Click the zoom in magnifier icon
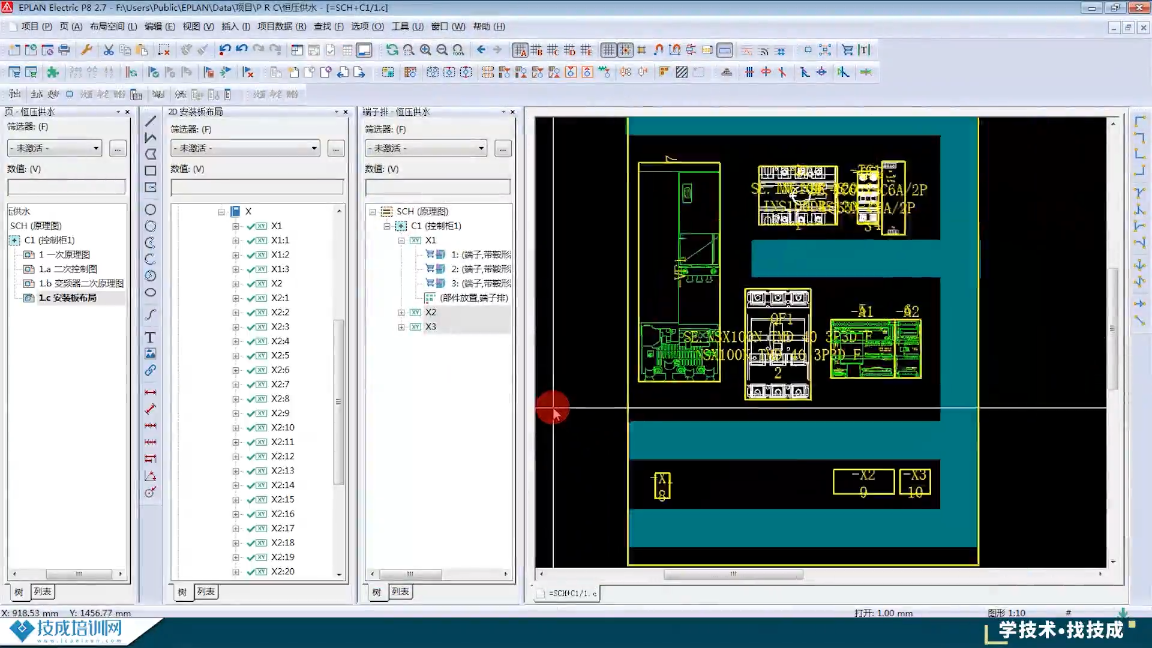Image resolution: width=1152 pixels, height=648 pixels. (x=425, y=50)
